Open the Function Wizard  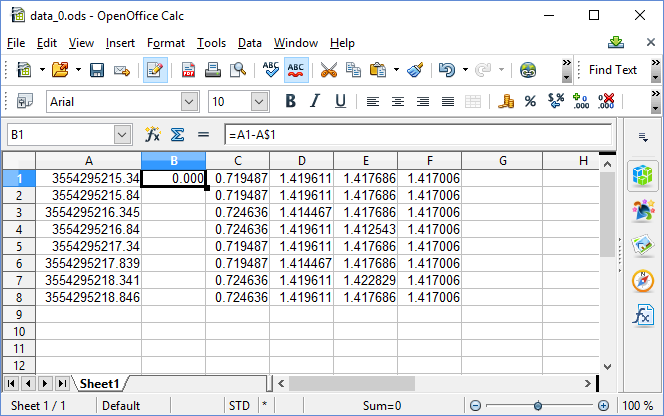[x=153, y=134]
